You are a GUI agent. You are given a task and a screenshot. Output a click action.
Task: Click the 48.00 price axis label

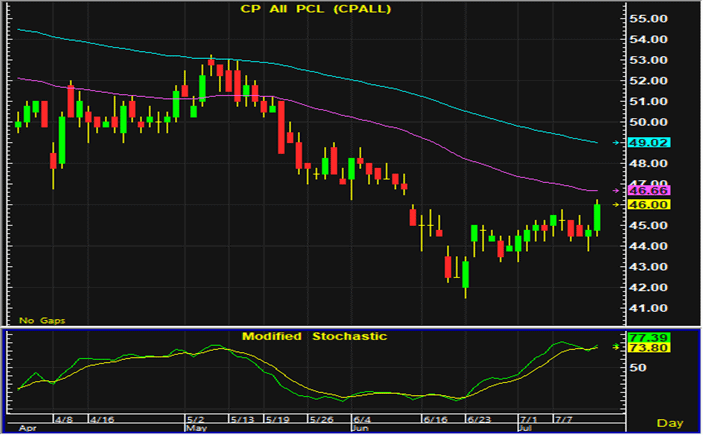point(648,163)
